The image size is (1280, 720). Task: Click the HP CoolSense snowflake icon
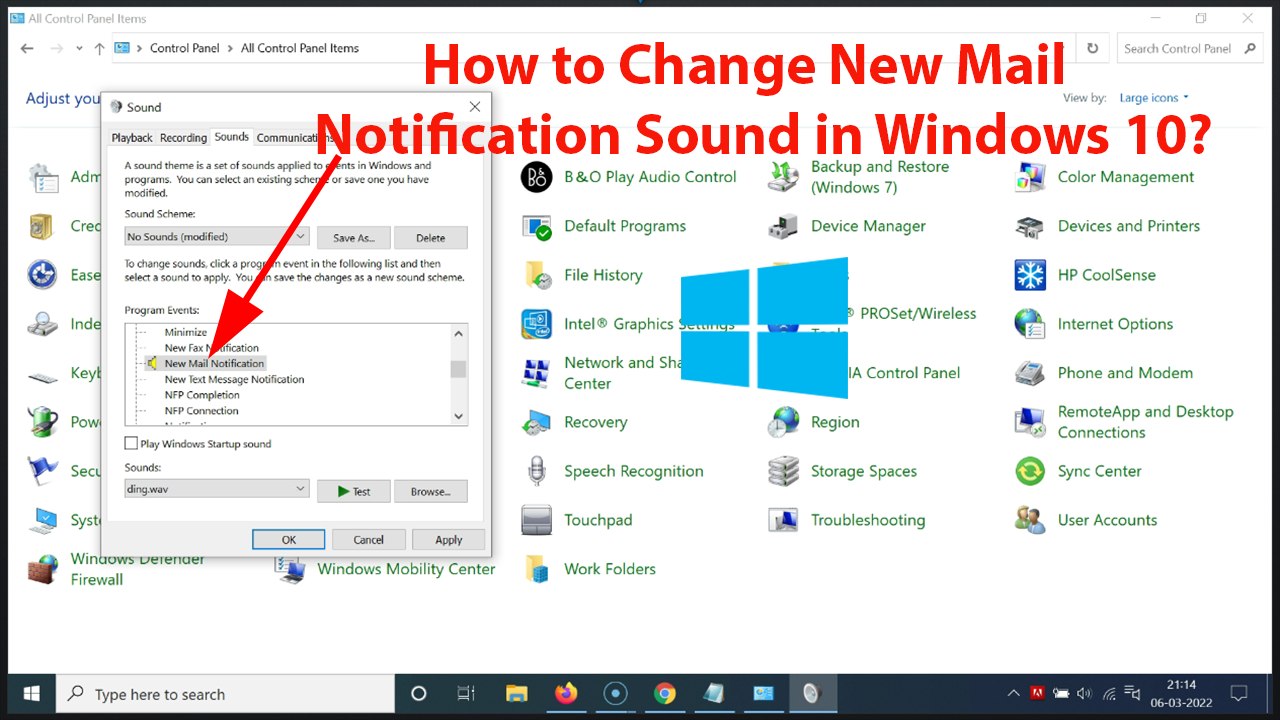(x=1030, y=275)
